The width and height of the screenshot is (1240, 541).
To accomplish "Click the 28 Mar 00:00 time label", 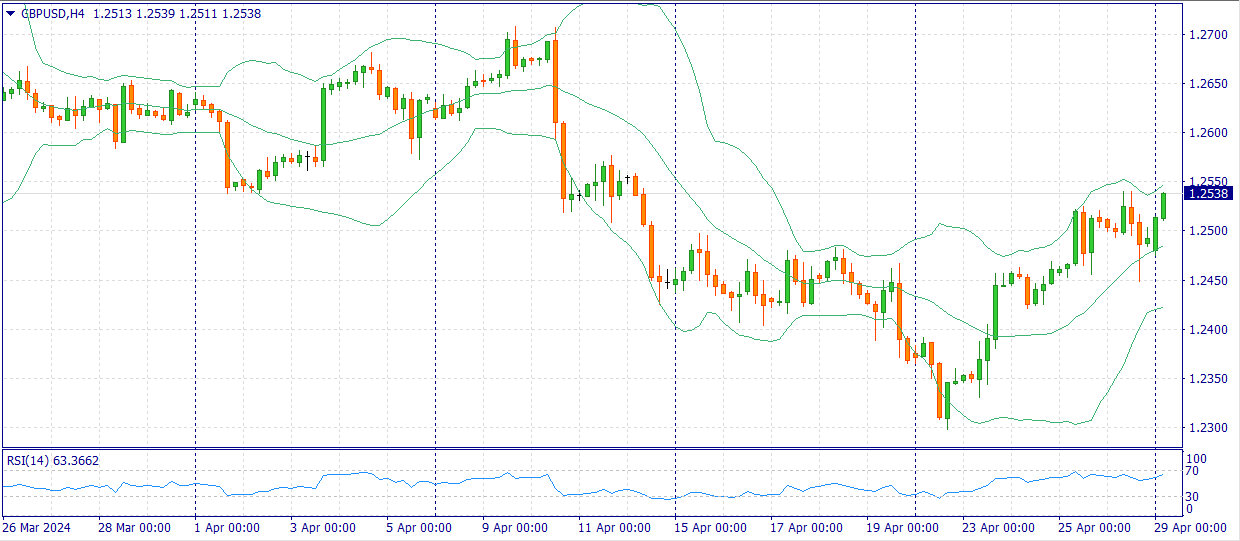I will click(134, 528).
